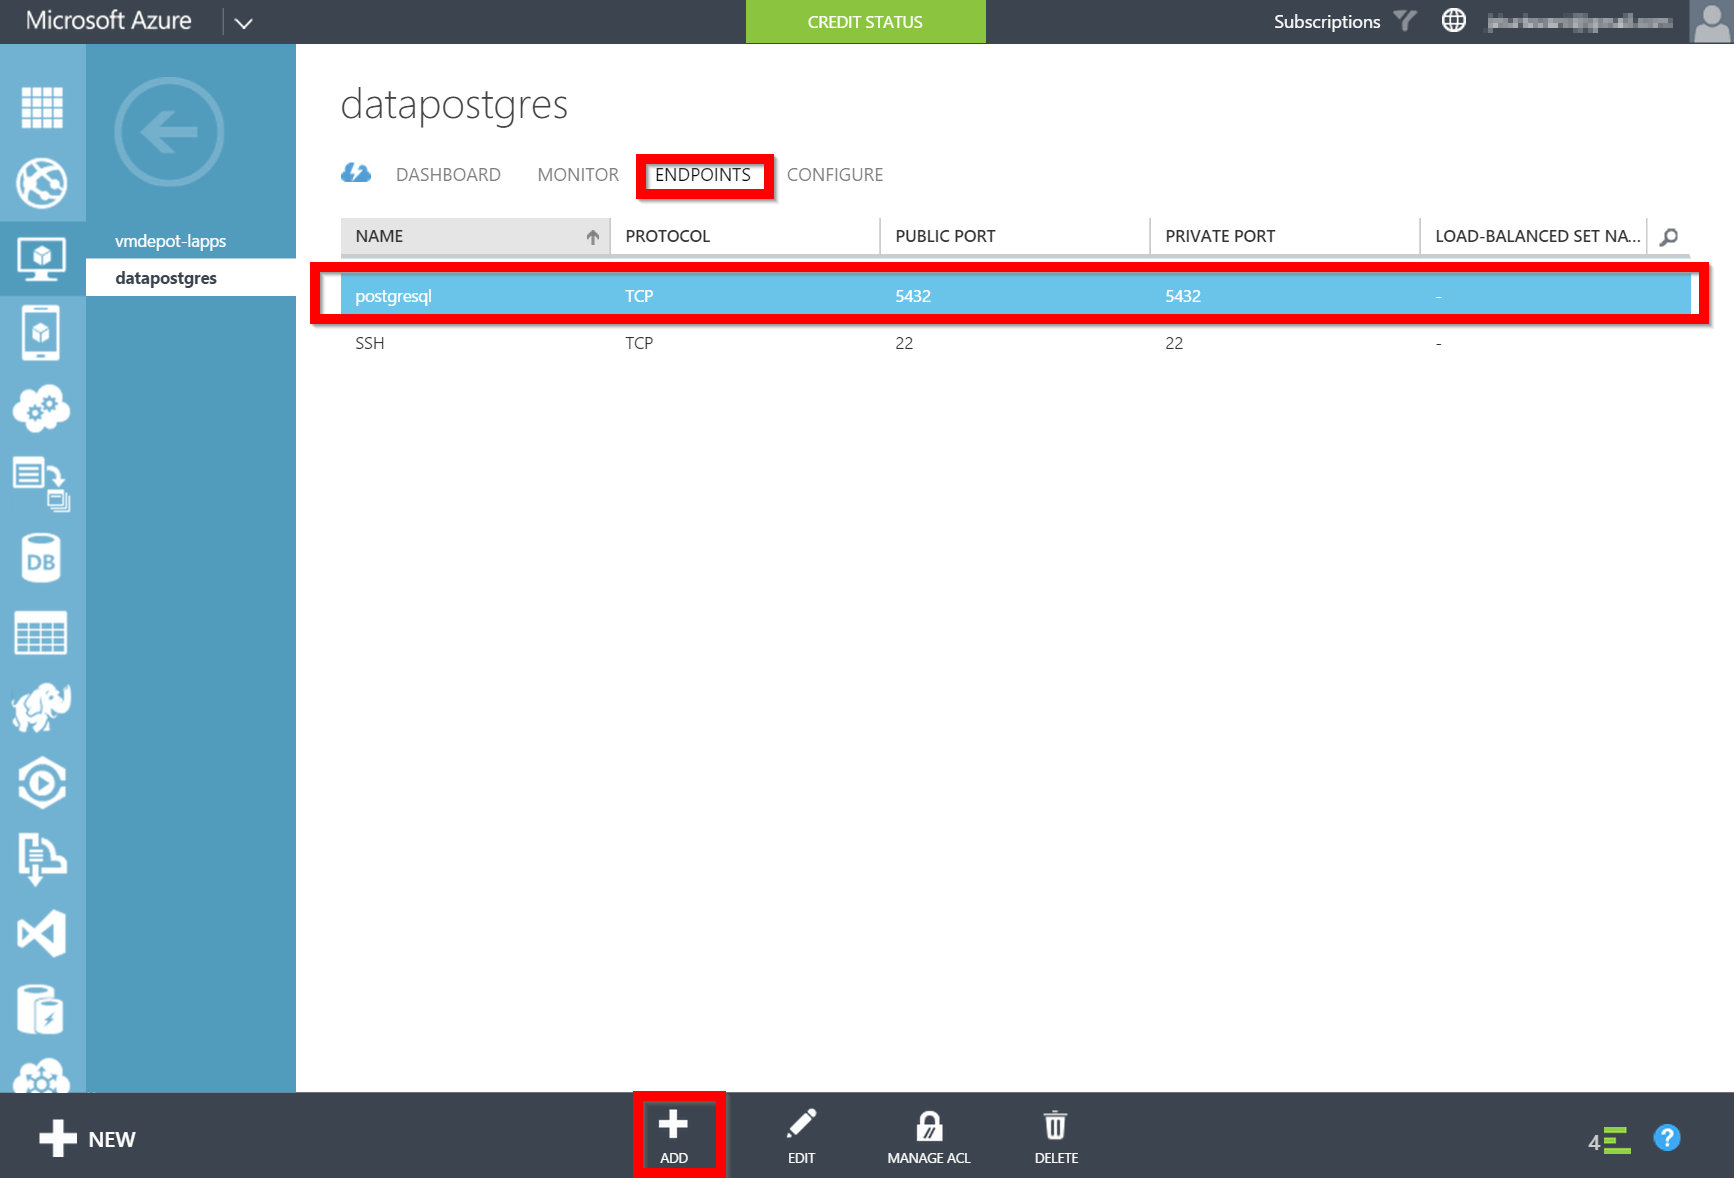1734x1178 pixels.
Task: Open SQL Databases DB icon
Action: point(41,558)
